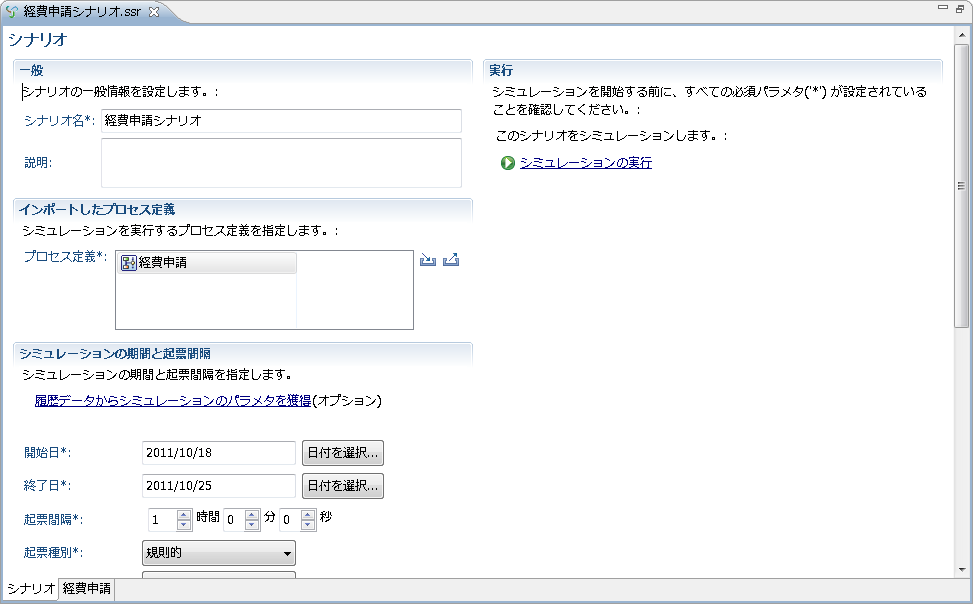The width and height of the screenshot is (973, 604).
Task: Click the import process definition icon
Action: point(428,259)
